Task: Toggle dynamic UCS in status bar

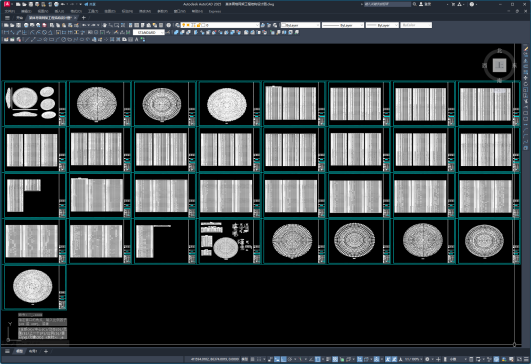Action: (359, 359)
